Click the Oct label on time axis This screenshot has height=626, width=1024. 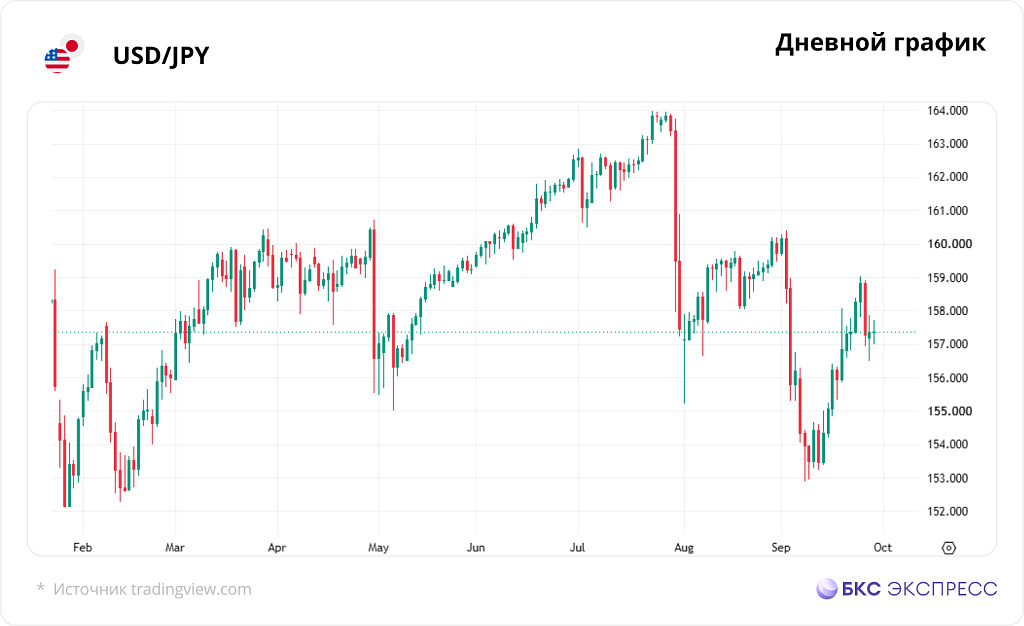point(882,547)
